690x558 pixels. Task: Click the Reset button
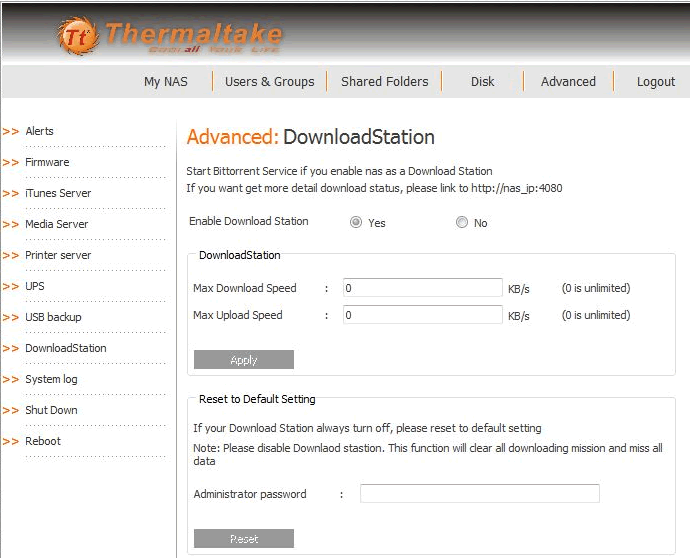click(x=244, y=538)
